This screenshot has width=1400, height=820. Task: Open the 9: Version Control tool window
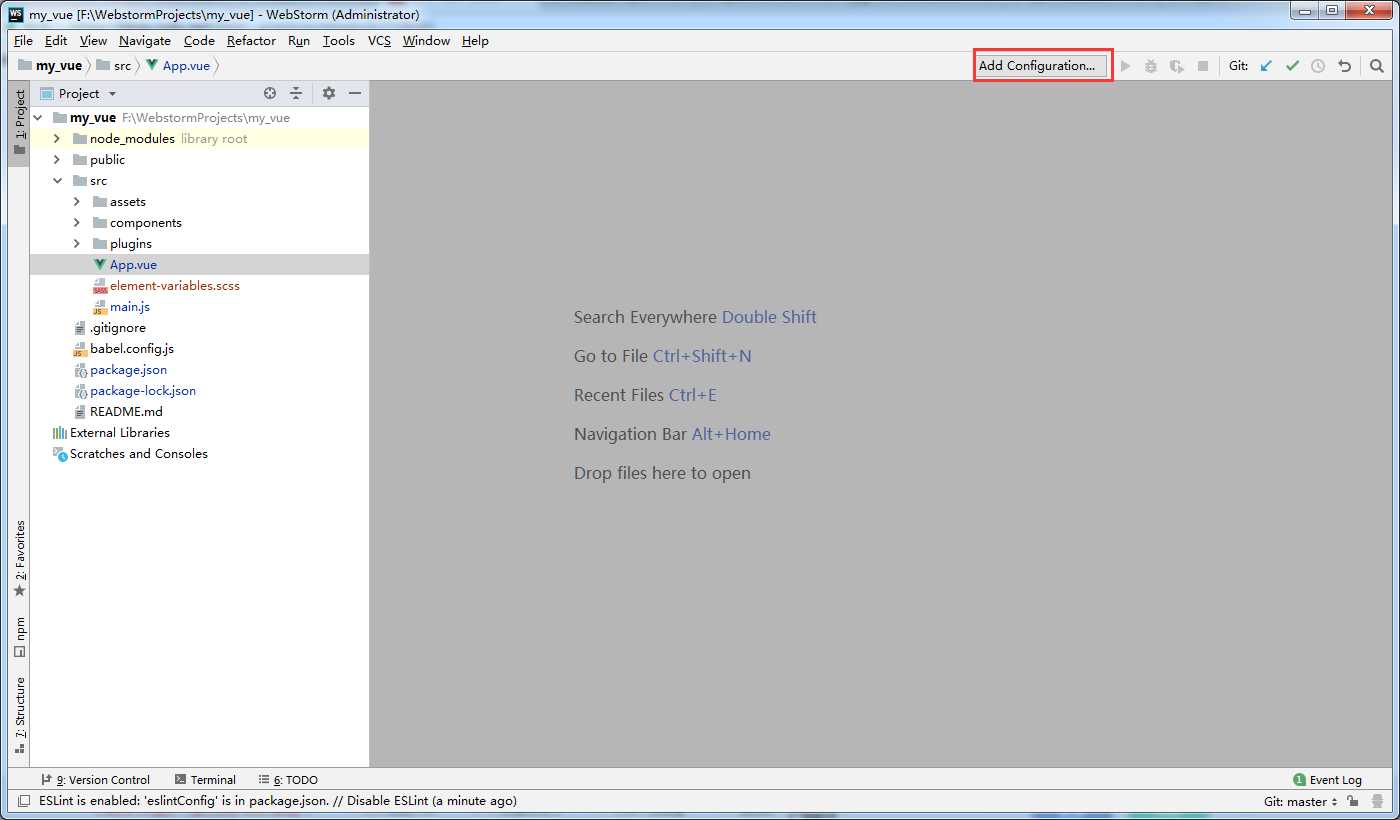pyautogui.click(x=95, y=780)
